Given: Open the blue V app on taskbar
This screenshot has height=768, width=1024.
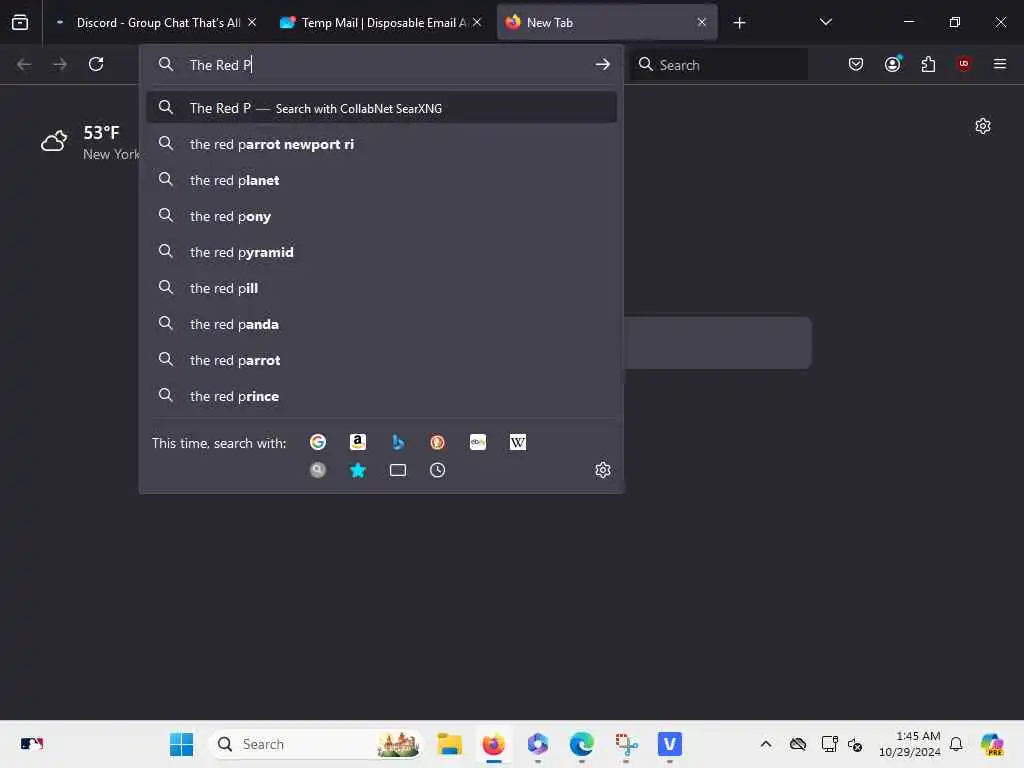Looking at the screenshot, I should point(669,744).
